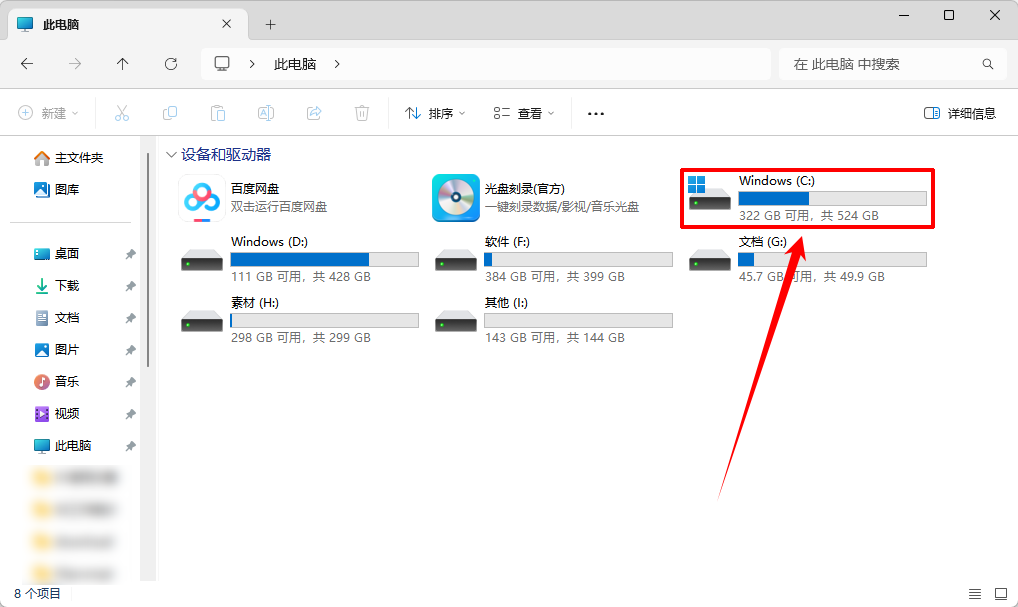This screenshot has height=607, width=1018.
Task: Open 此电脑 in the sidebar
Action: [x=62, y=445]
